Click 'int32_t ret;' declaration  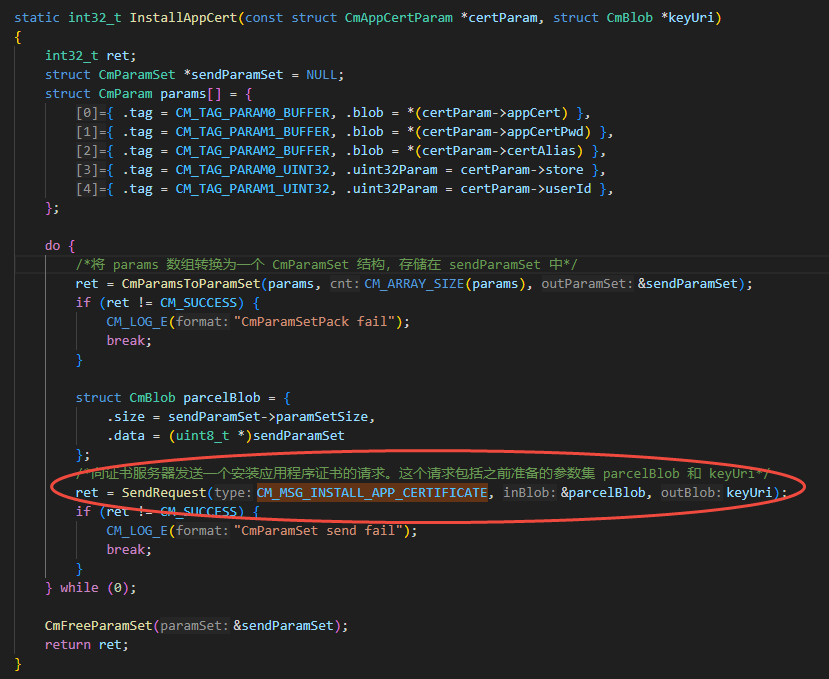click(90, 56)
